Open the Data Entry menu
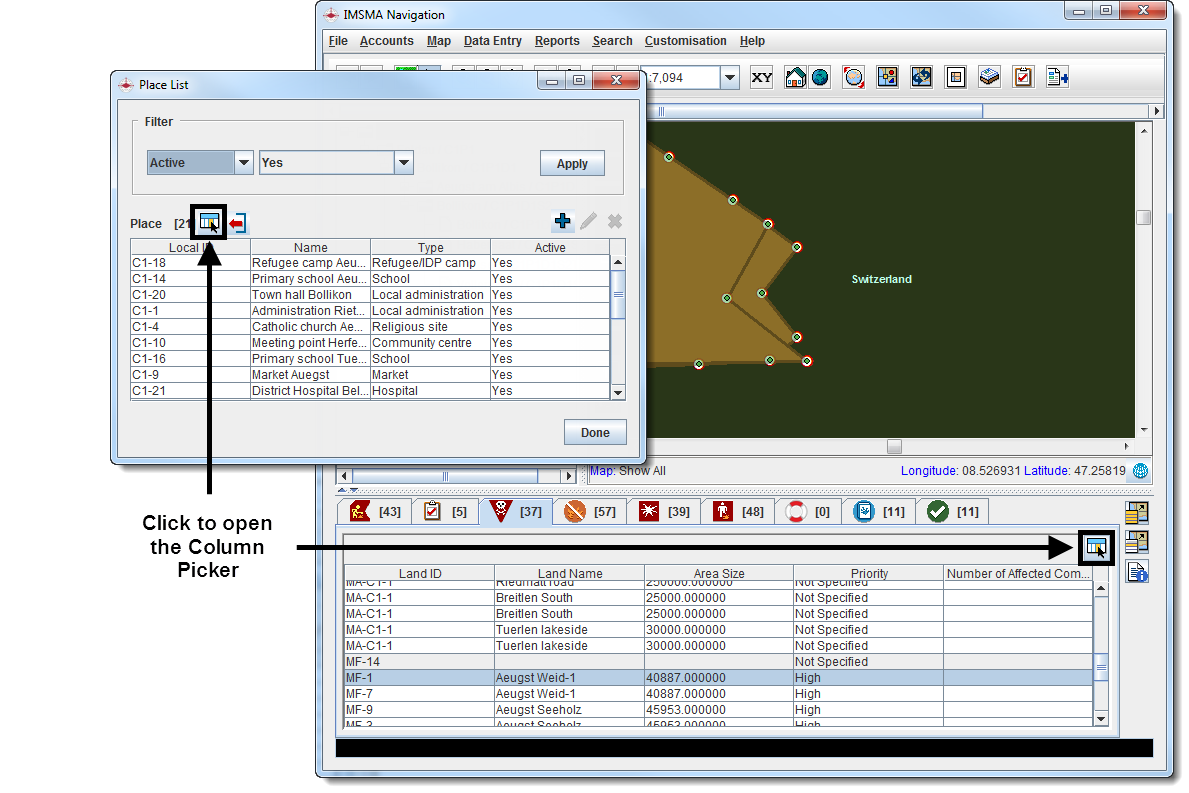The width and height of the screenshot is (1189, 793). pyautogui.click(x=492, y=41)
